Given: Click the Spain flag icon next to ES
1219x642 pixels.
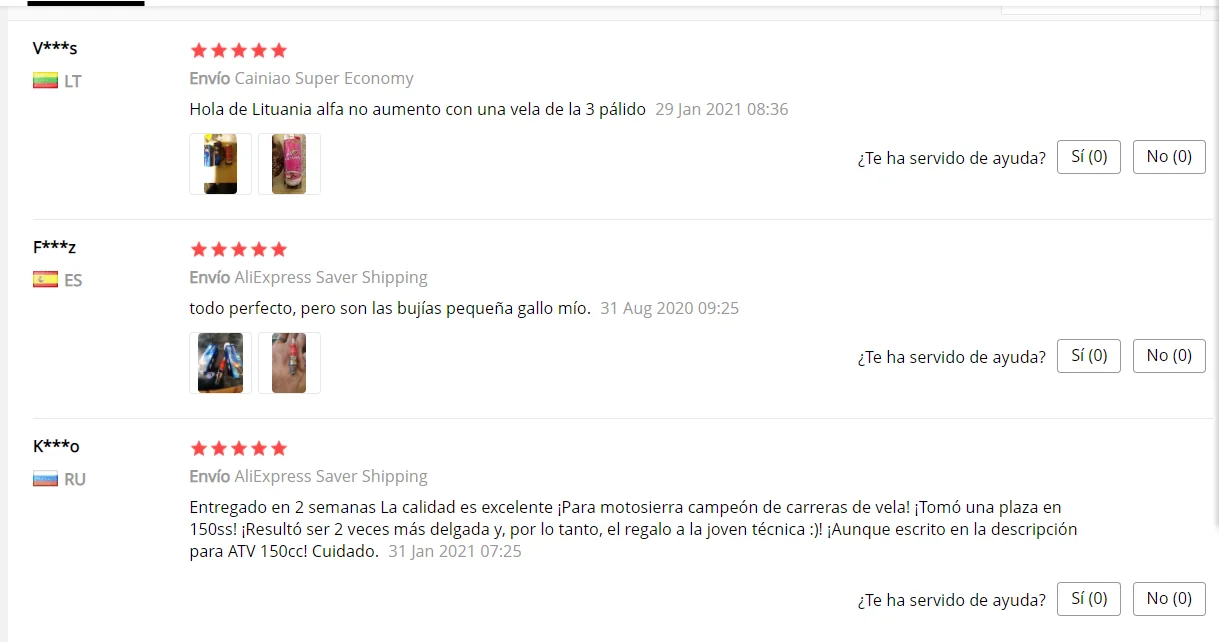Looking at the screenshot, I should pos(45,280).
